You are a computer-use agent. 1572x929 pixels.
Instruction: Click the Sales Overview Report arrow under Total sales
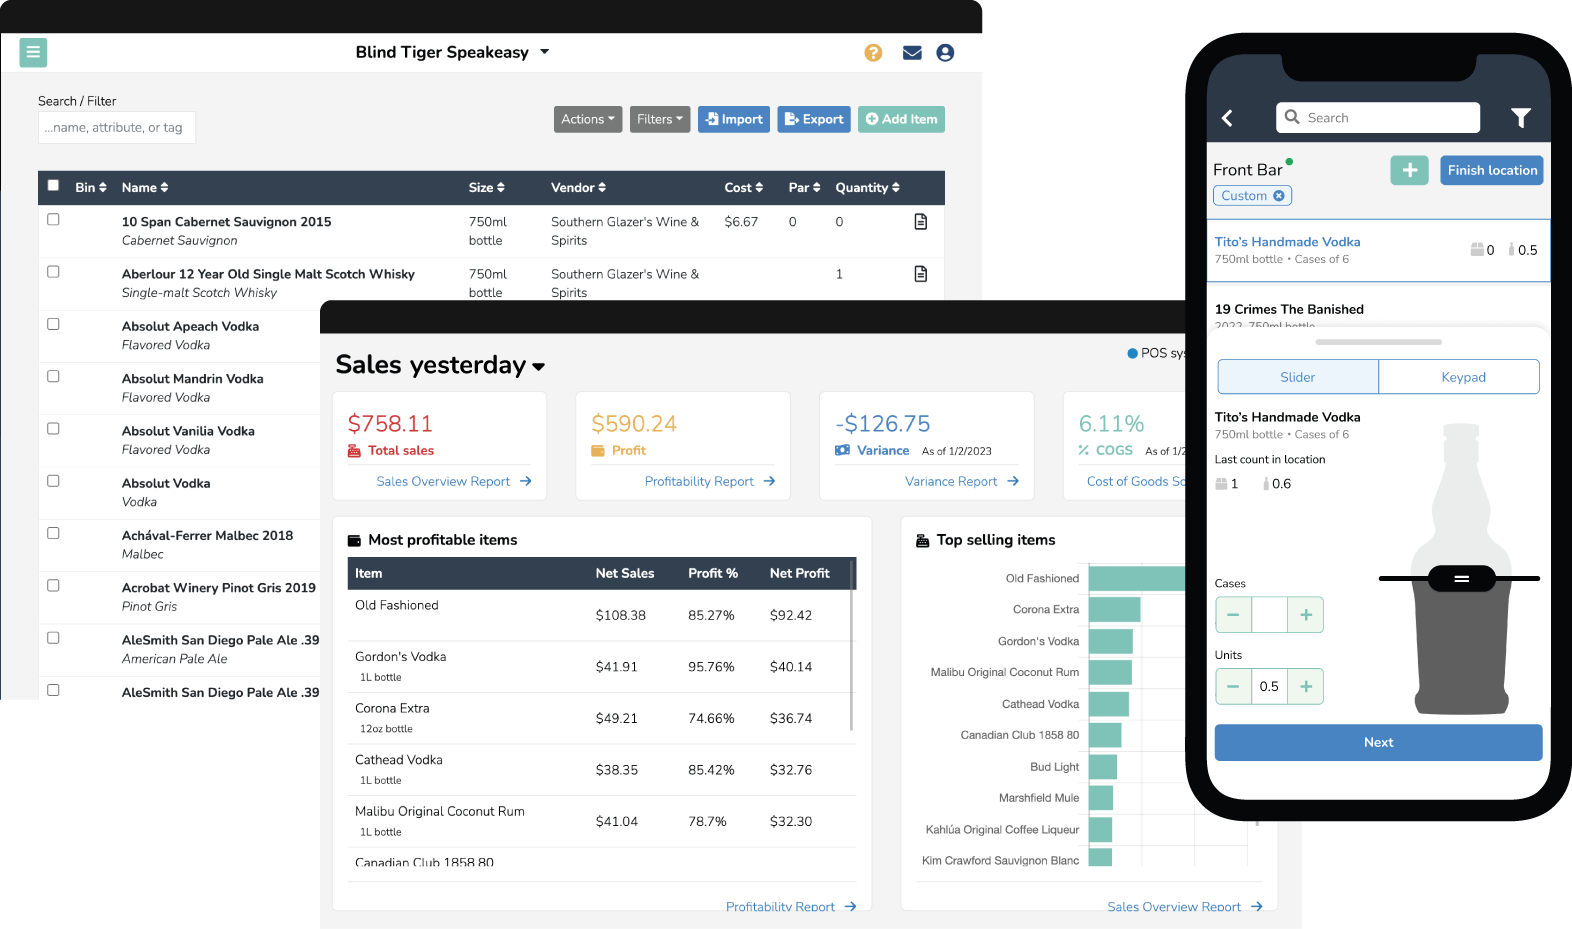[x=526, y=482]
